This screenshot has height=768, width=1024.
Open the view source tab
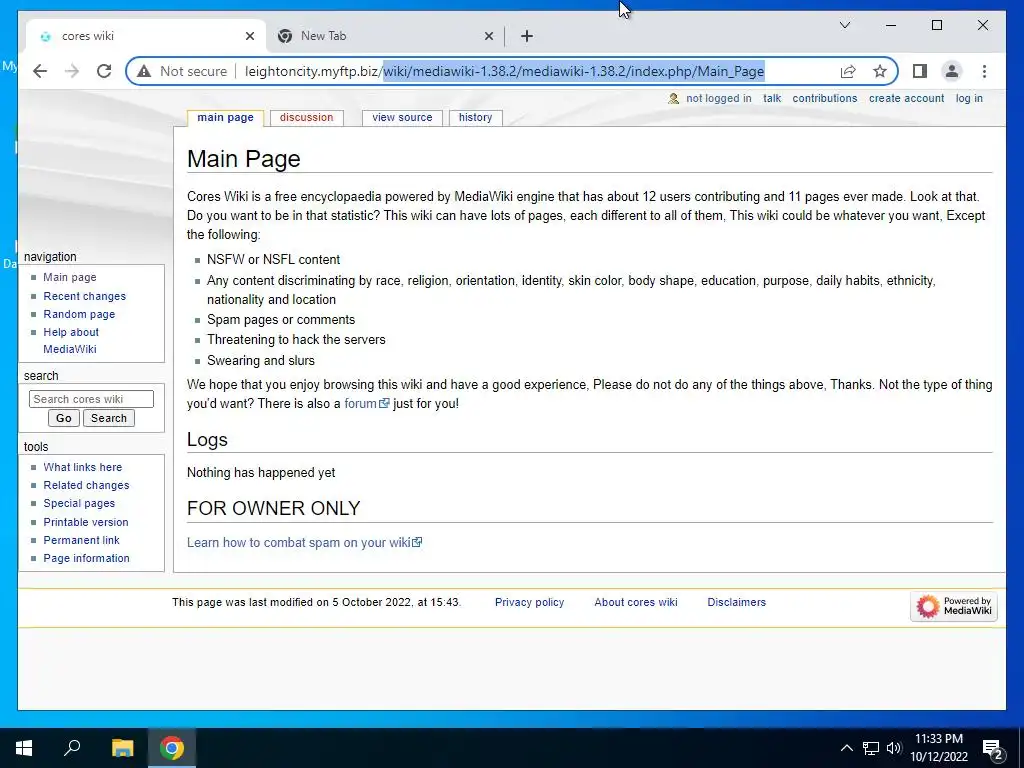402,118
